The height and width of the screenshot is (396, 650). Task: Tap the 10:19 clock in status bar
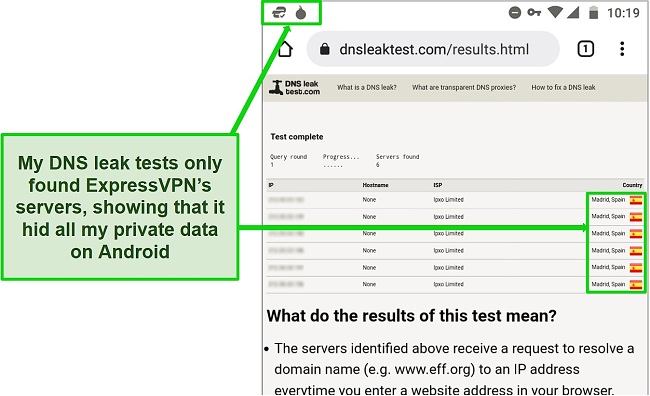(x=623, y=13)
